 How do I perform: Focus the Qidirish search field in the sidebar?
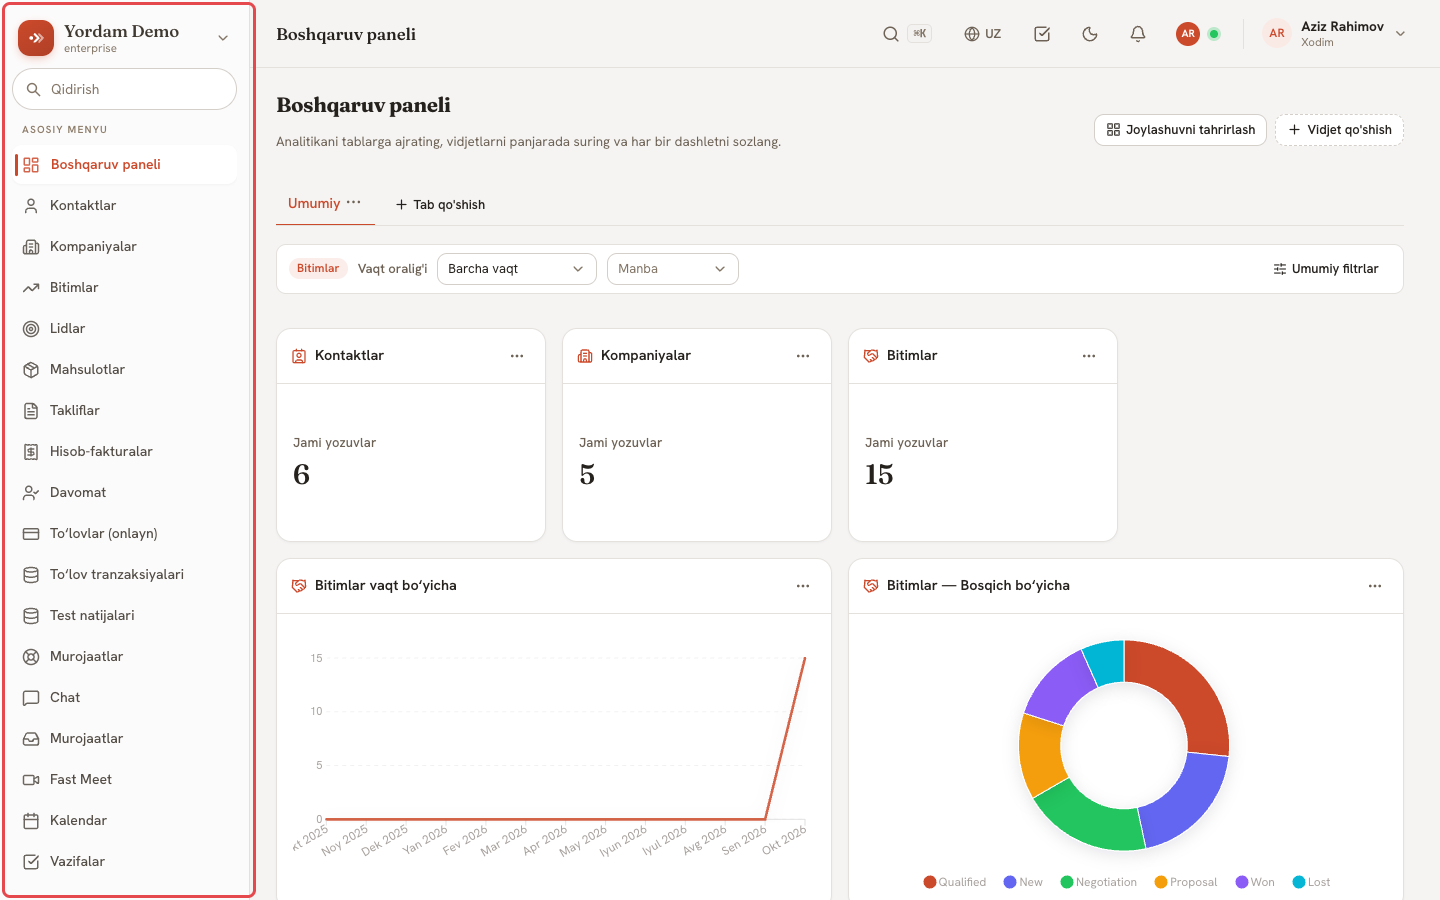tap(124, 89)
